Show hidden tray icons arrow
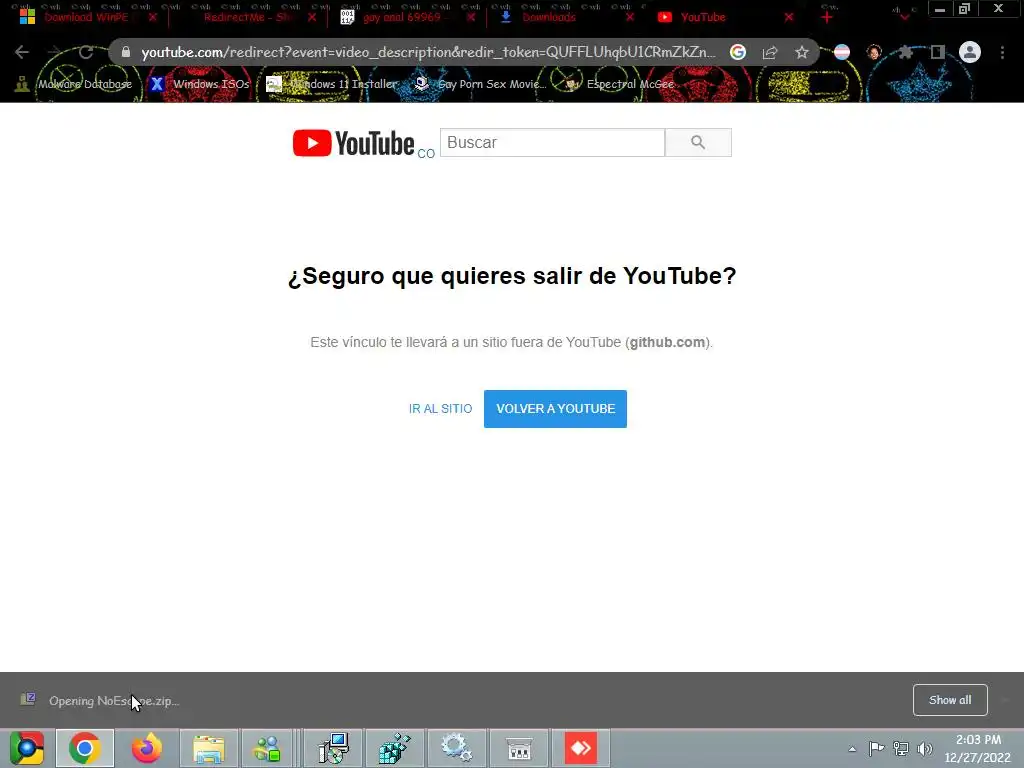 (852, 749)
